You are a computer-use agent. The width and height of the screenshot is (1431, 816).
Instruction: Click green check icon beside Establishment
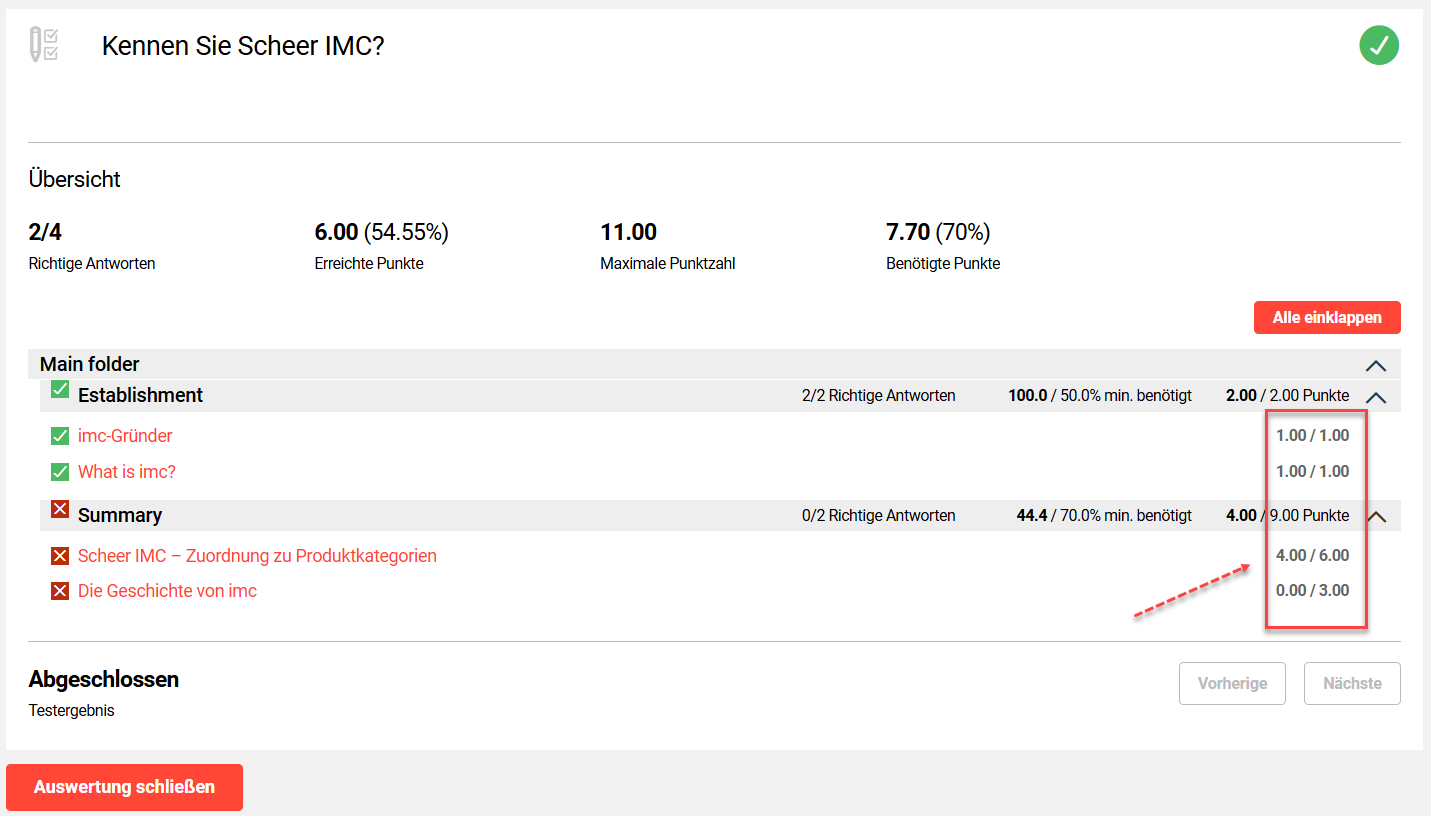pos(60,390)
